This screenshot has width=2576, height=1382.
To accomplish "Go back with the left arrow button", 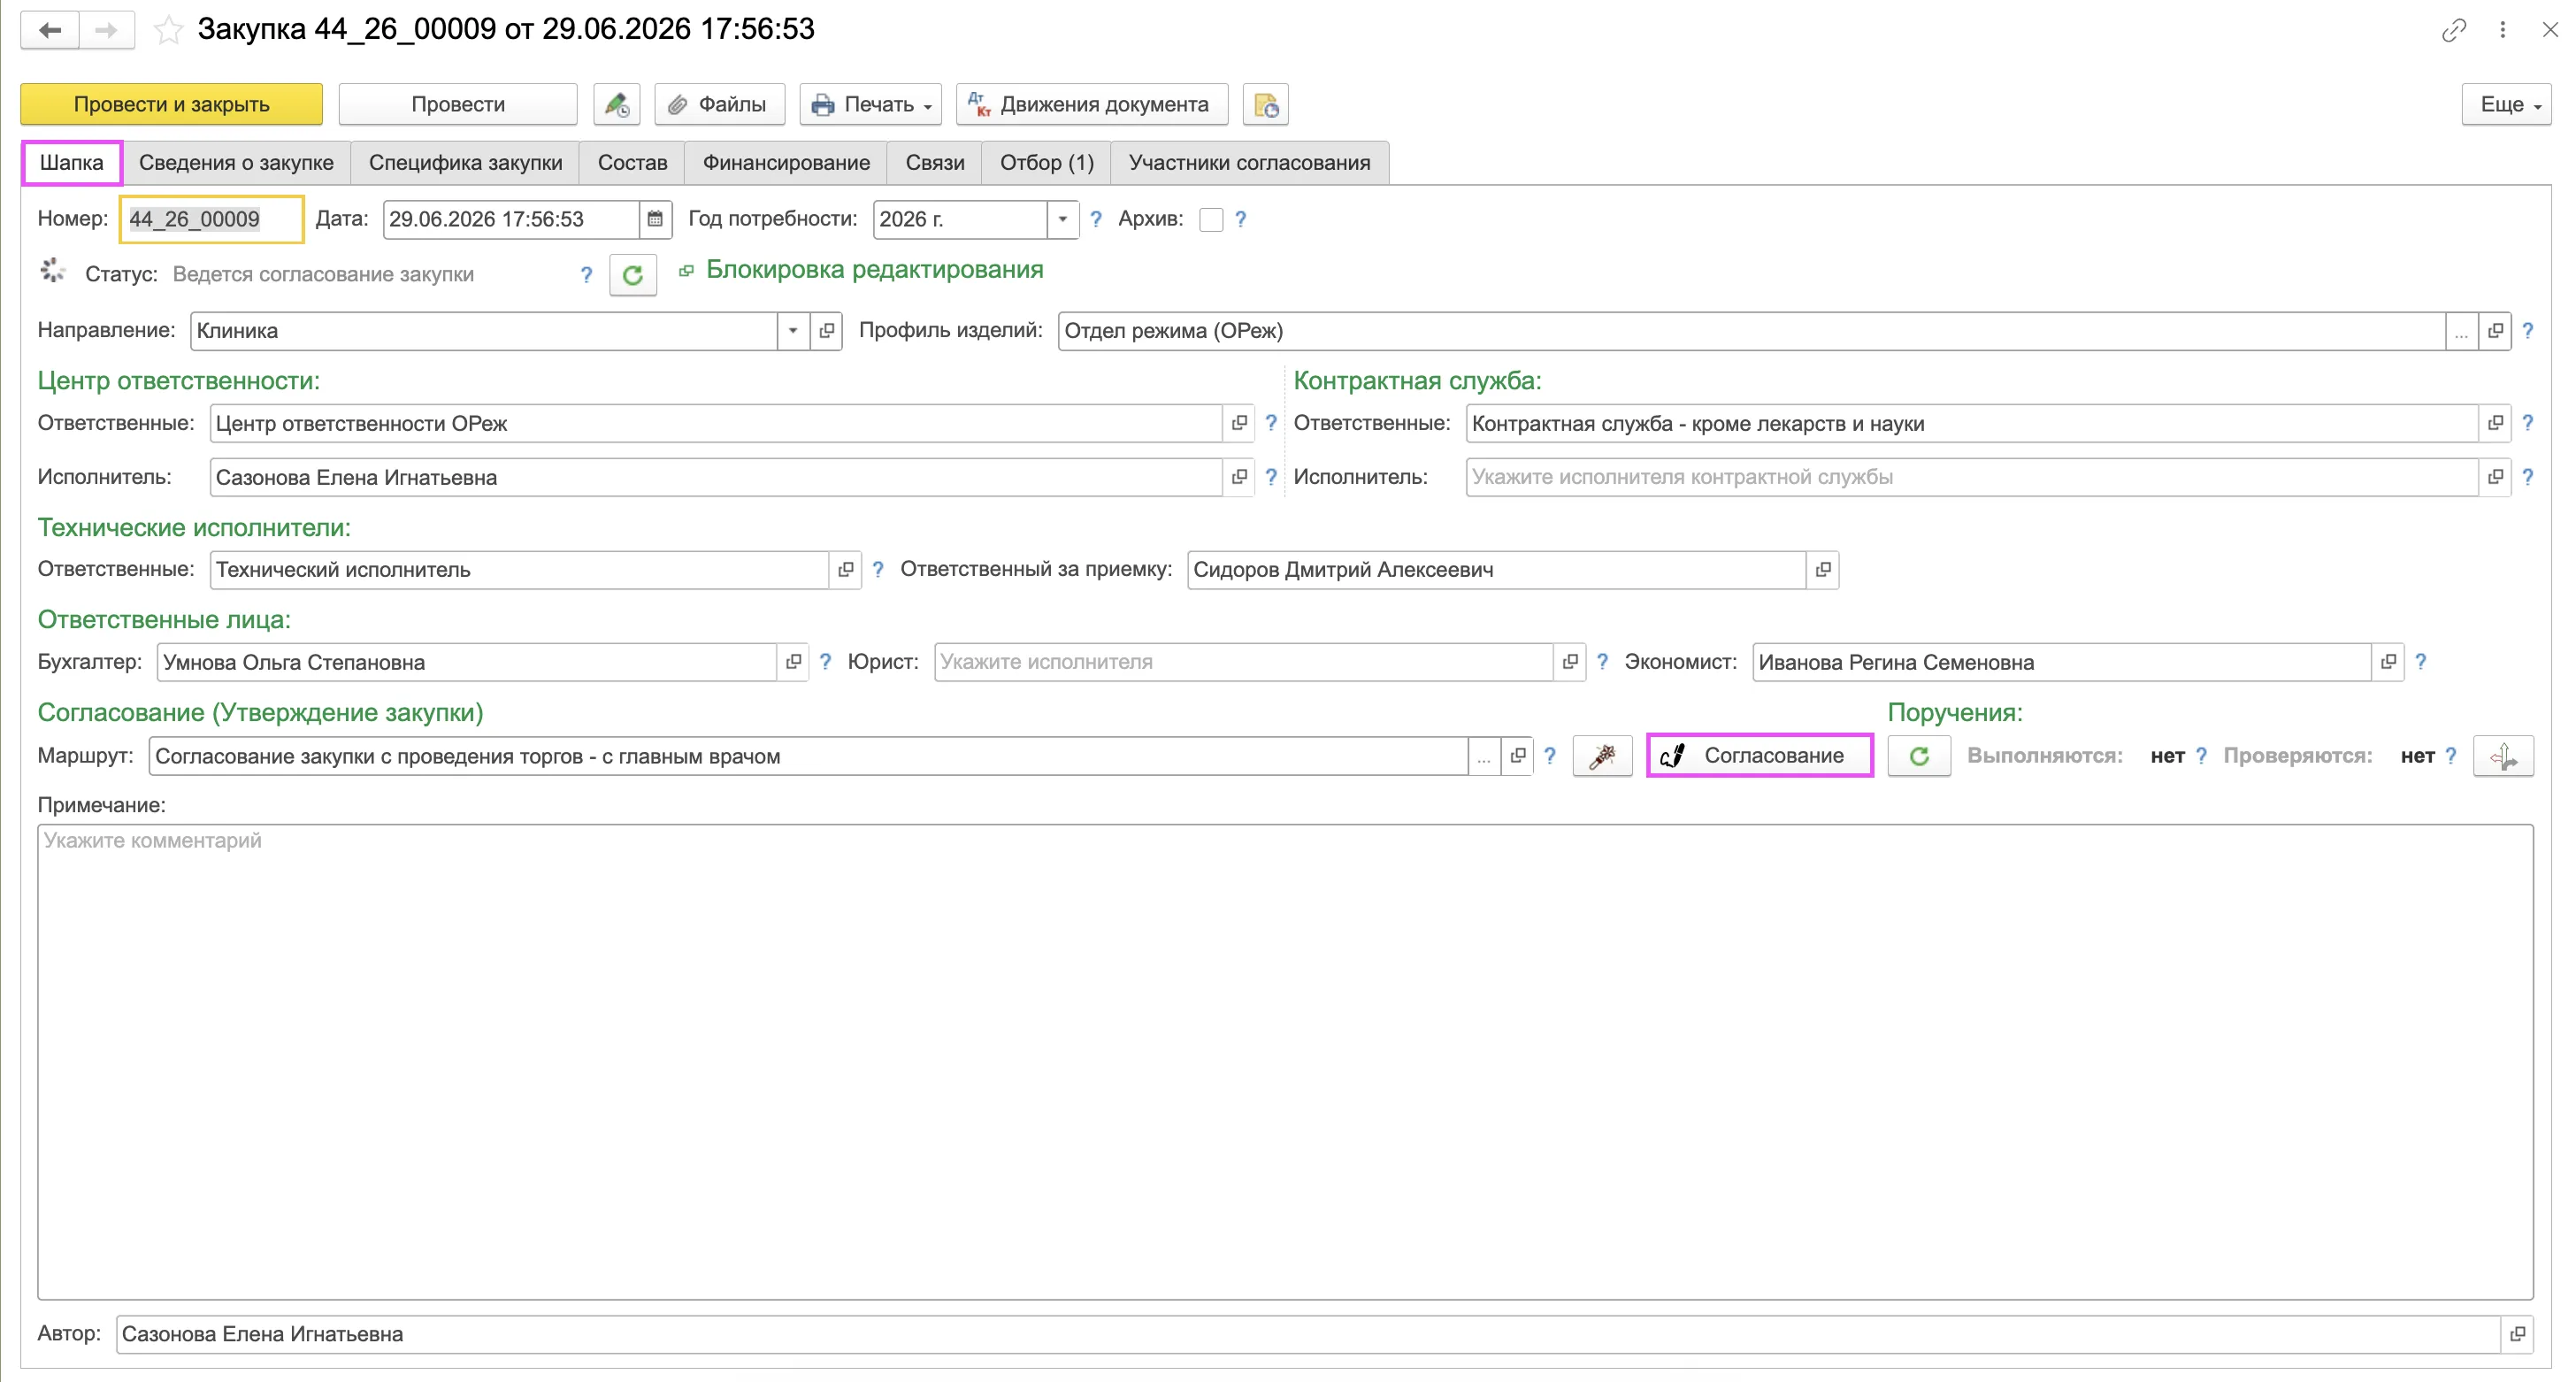I will (x=50, y=30).
